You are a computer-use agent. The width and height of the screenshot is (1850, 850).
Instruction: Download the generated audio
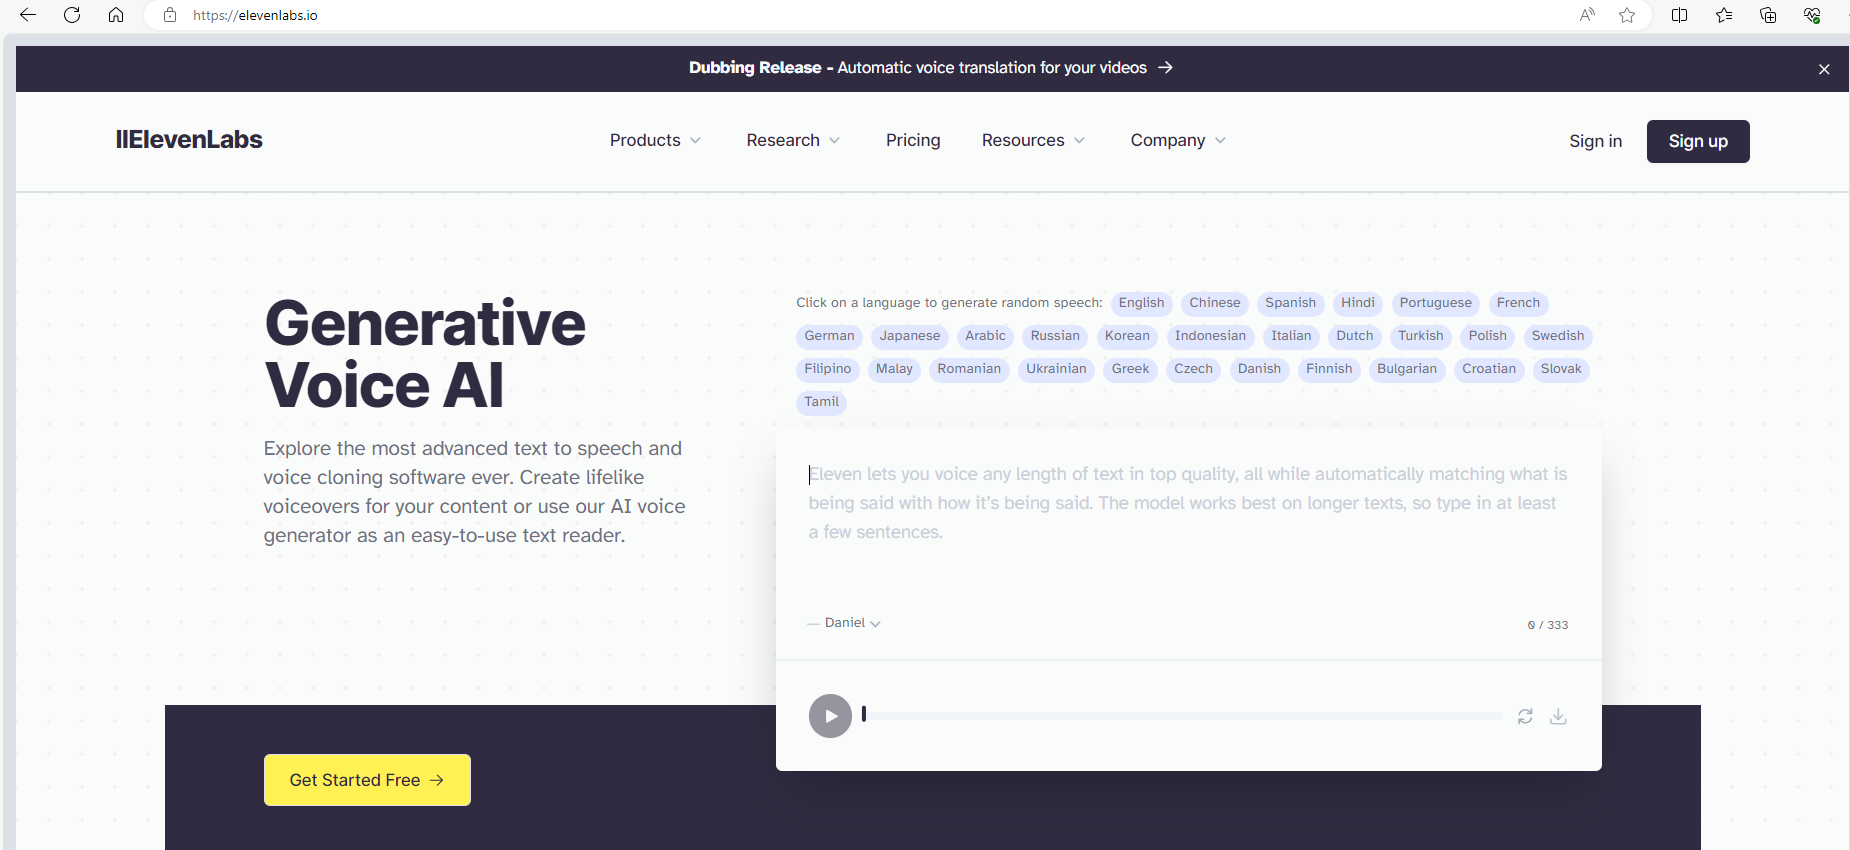click(x=1558, y=716)
